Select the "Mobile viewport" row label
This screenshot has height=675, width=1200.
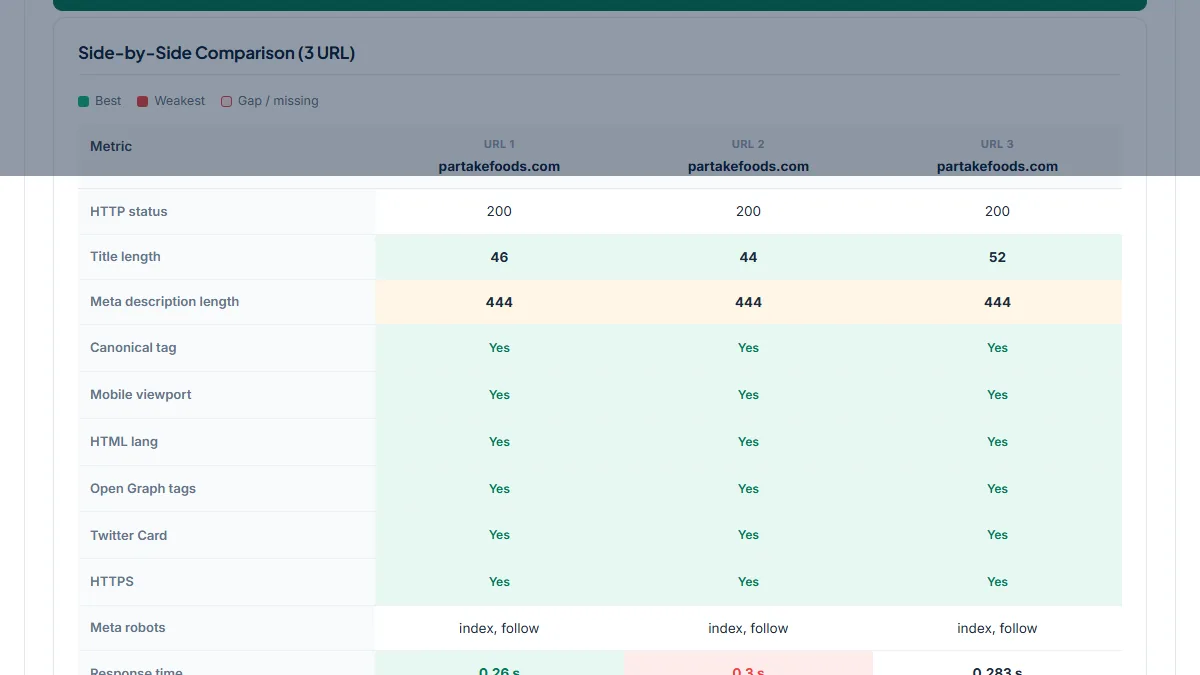(141, 394)
